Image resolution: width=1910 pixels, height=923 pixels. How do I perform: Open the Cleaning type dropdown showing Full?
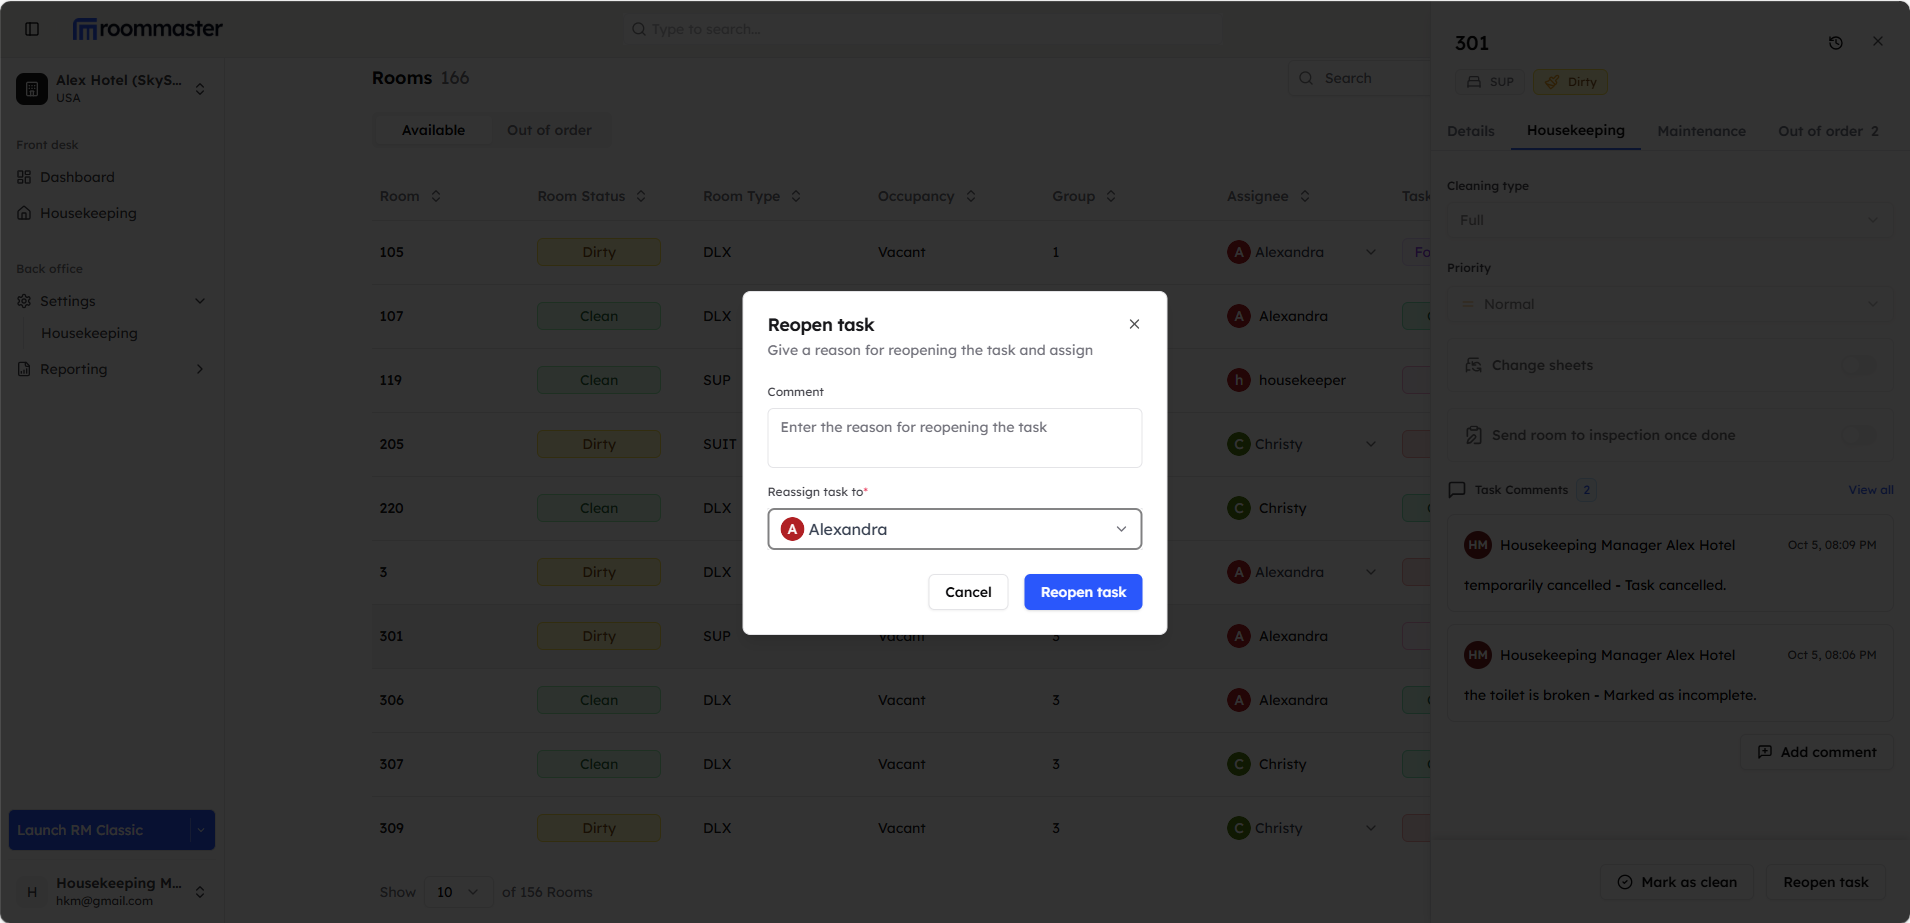click(x=1668, y=219)
